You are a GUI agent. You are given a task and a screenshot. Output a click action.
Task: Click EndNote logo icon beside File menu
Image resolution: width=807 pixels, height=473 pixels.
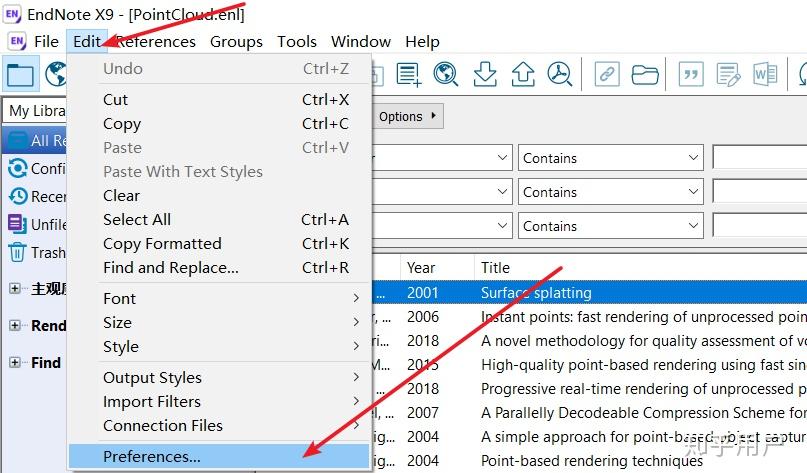pyautogui.click(x=17, y=41)
